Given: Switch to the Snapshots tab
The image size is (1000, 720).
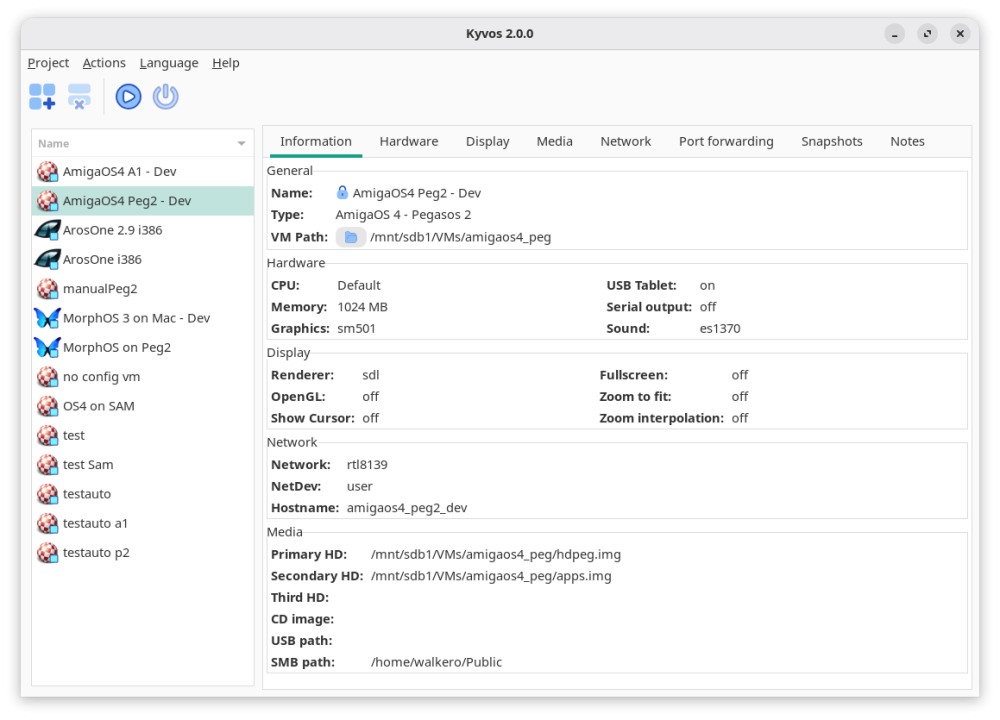Looking at the screenshot, I should coord(831,141).
